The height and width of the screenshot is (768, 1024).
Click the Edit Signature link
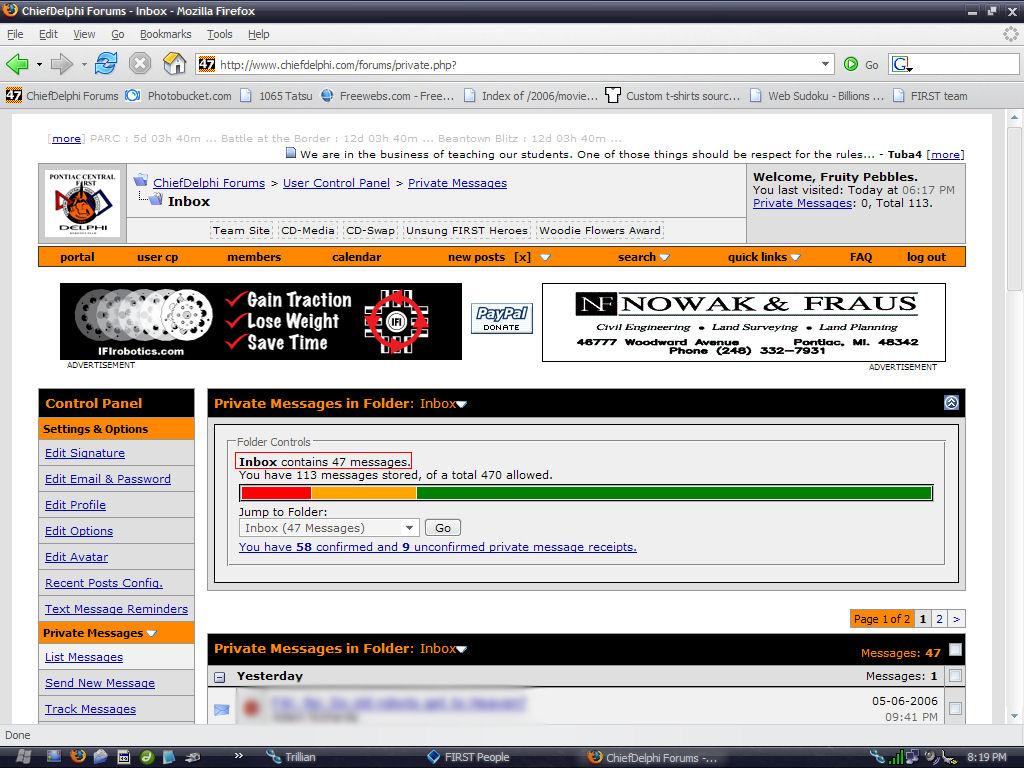click(85, 453)
